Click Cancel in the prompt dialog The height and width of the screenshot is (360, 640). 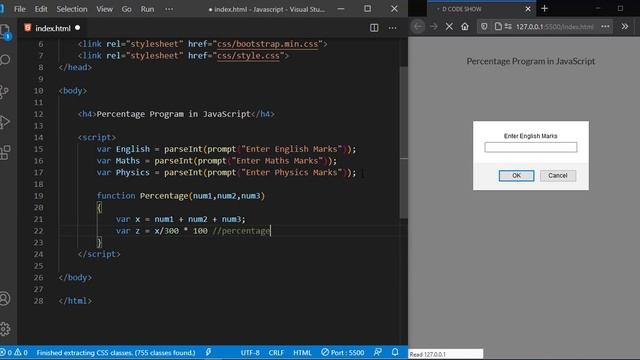pyautogui.click(x=558, y=176)
